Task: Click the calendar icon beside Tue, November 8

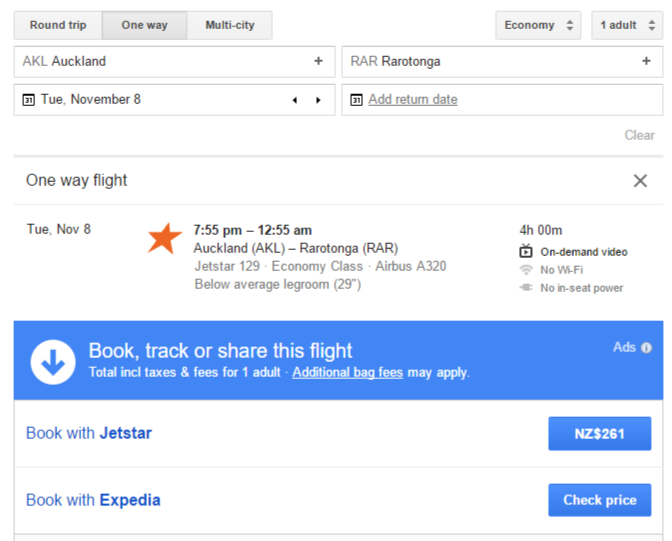Action: tap(28, 100)
